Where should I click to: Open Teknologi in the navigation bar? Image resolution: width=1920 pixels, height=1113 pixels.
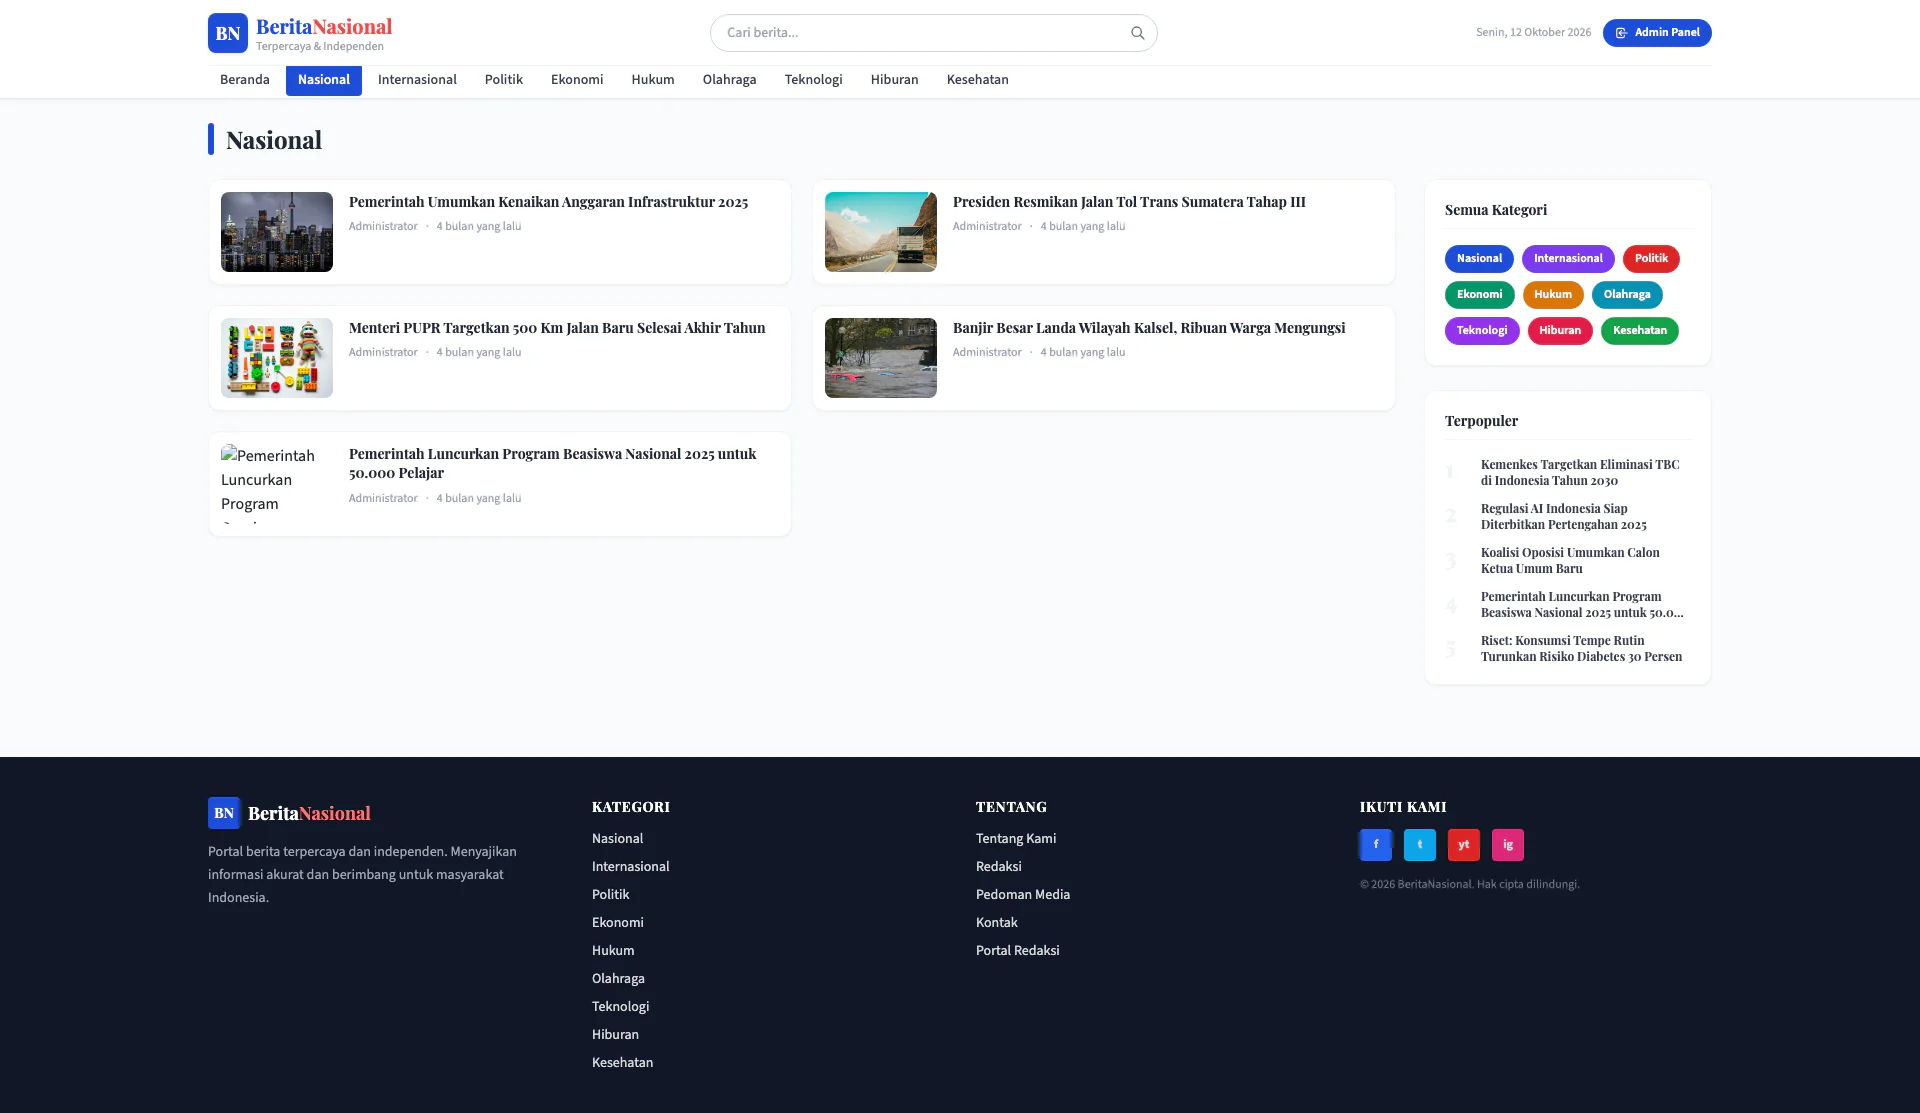click(x=814, y=80)
